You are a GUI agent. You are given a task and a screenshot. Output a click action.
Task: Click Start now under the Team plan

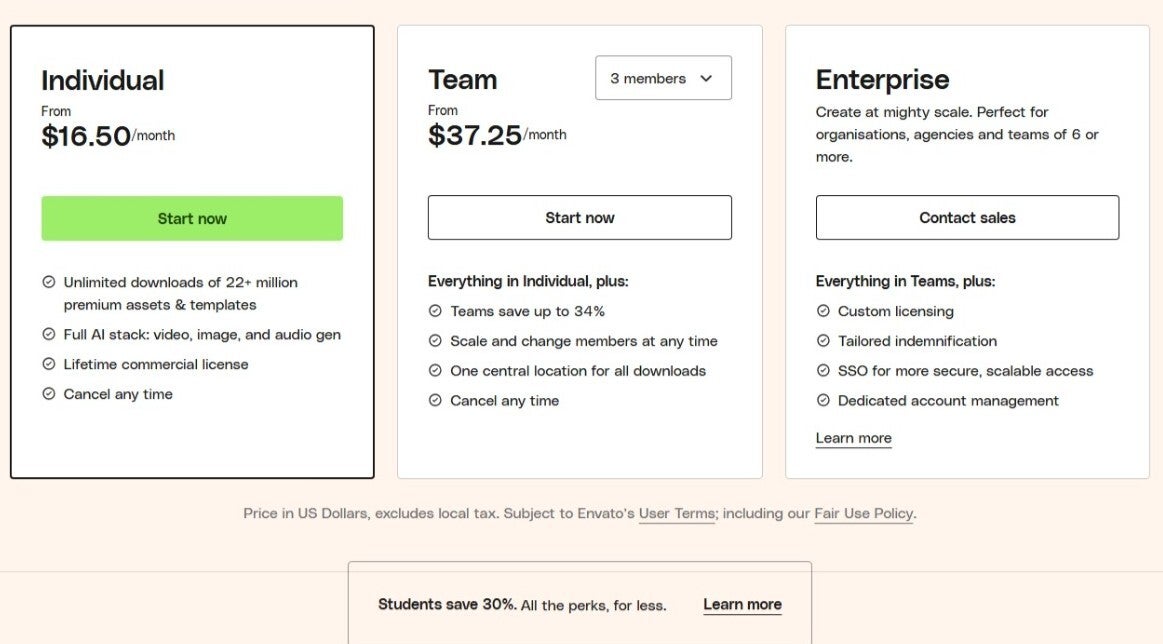579,217
